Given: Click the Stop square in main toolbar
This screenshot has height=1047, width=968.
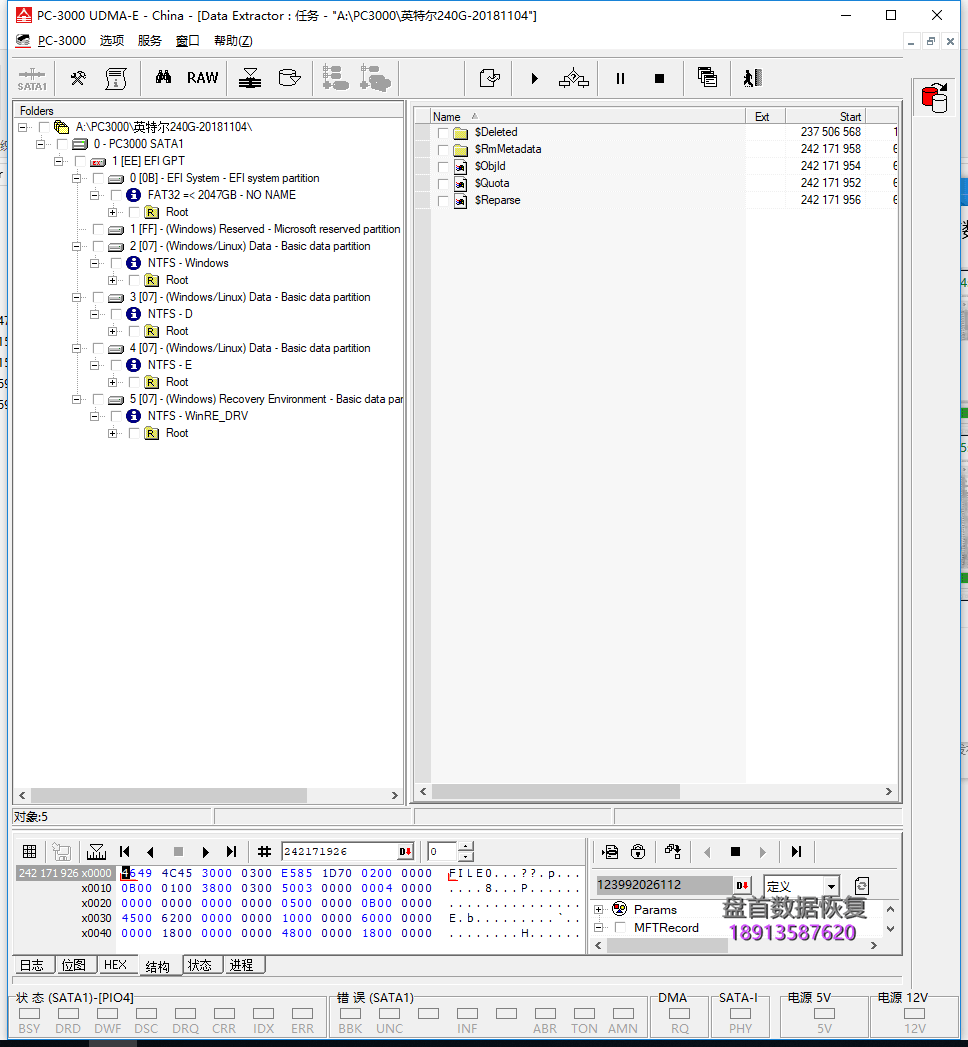Looking at the screenshot, I should point(660,79).
